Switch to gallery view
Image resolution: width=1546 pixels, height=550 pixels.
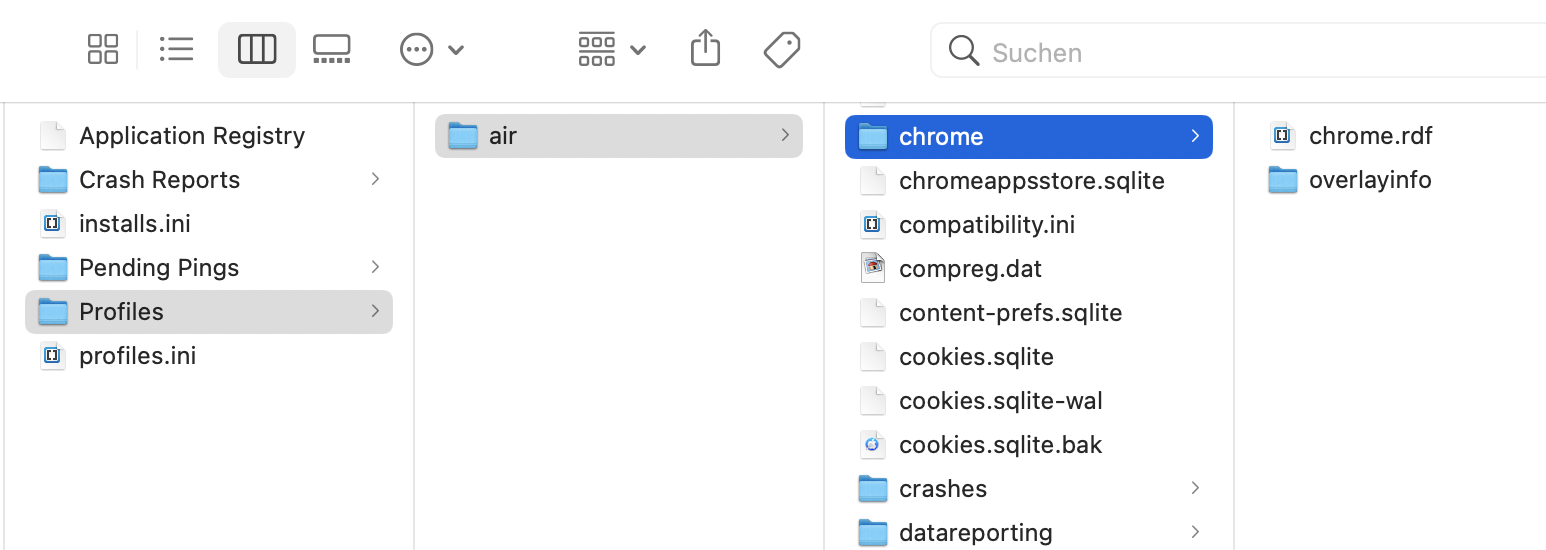(332, 49)
